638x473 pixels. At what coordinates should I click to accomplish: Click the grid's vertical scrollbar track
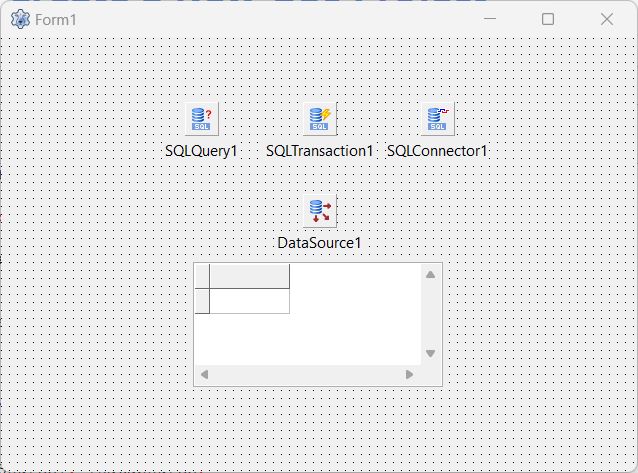tap(431, 313)
